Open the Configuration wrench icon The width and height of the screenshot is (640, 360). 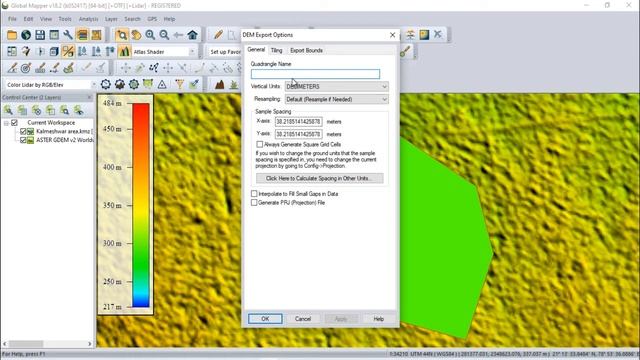68,35
